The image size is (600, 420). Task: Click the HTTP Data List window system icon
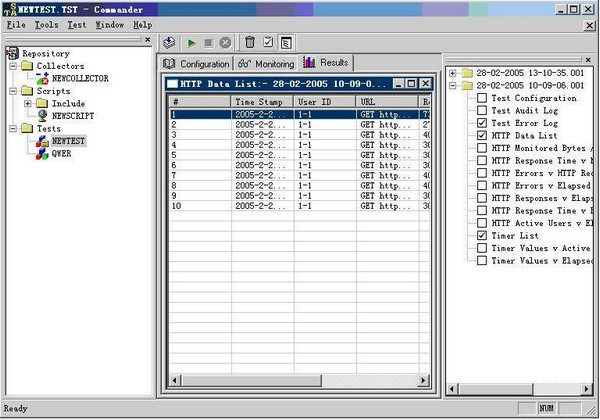click(x=173, y=83)
